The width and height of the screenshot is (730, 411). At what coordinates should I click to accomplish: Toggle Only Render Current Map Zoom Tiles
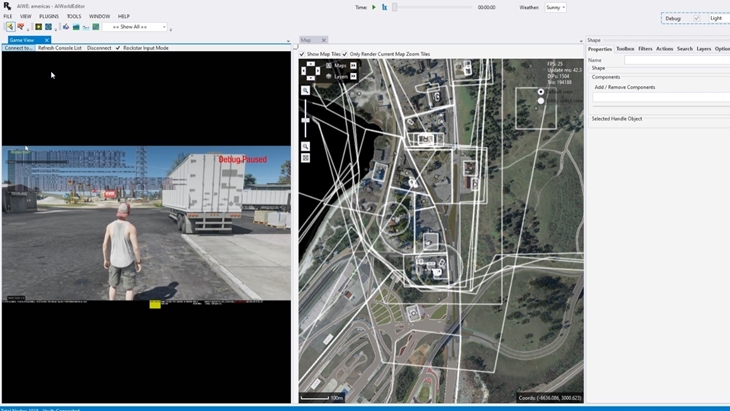(345, 54)
